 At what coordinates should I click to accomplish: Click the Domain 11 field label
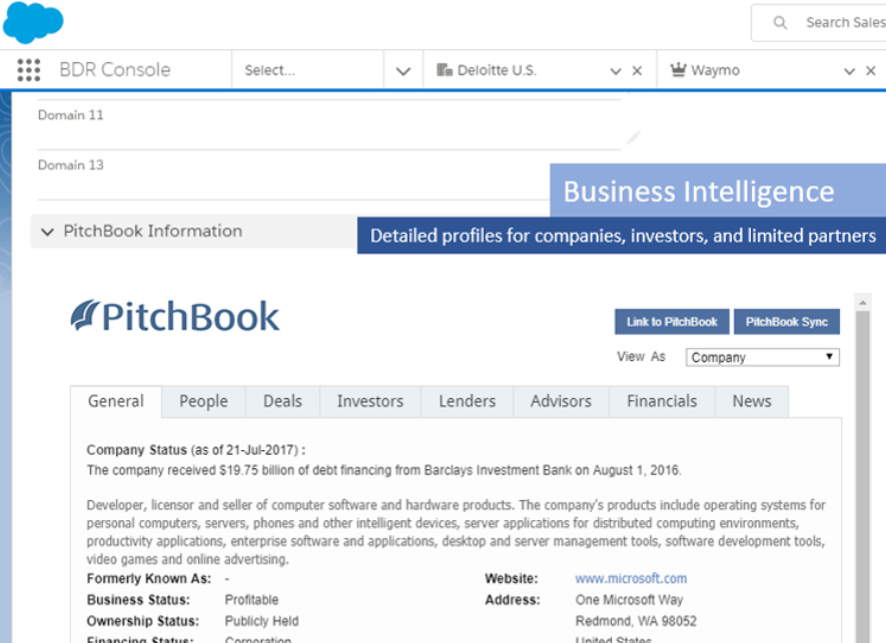[x=71, y=115]
